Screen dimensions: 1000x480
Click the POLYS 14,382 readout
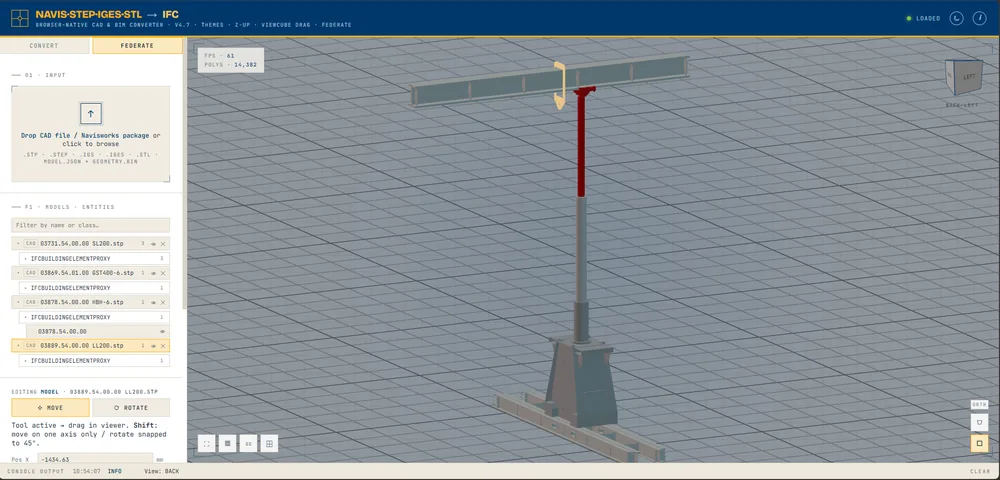(230, 65)
